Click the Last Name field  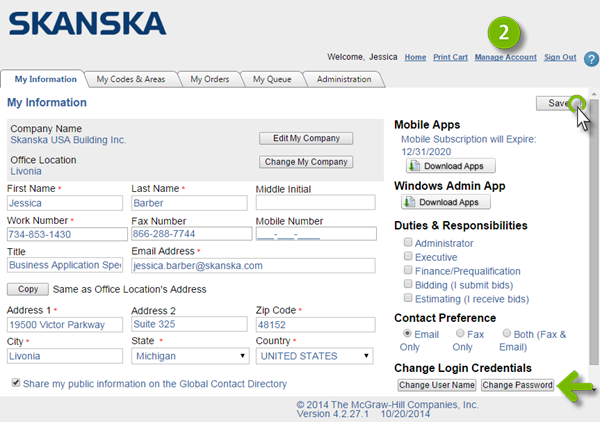[189, 203]
